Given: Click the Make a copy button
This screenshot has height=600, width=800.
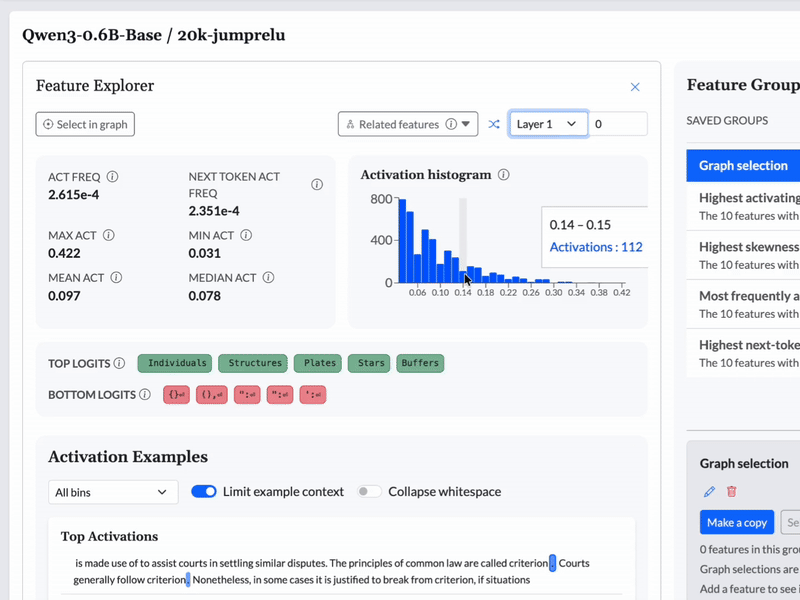Looking at the screenshot, I should pyautogui.click(x=737, y=522).
